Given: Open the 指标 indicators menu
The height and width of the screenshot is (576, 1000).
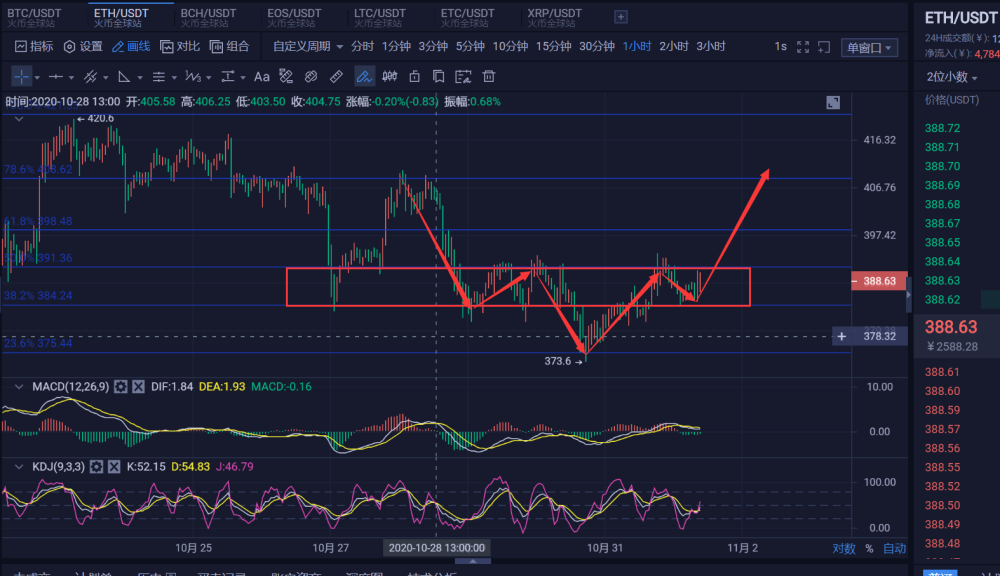Looking at the screenshot, I should pyautogui.click(x=34, y=47).
